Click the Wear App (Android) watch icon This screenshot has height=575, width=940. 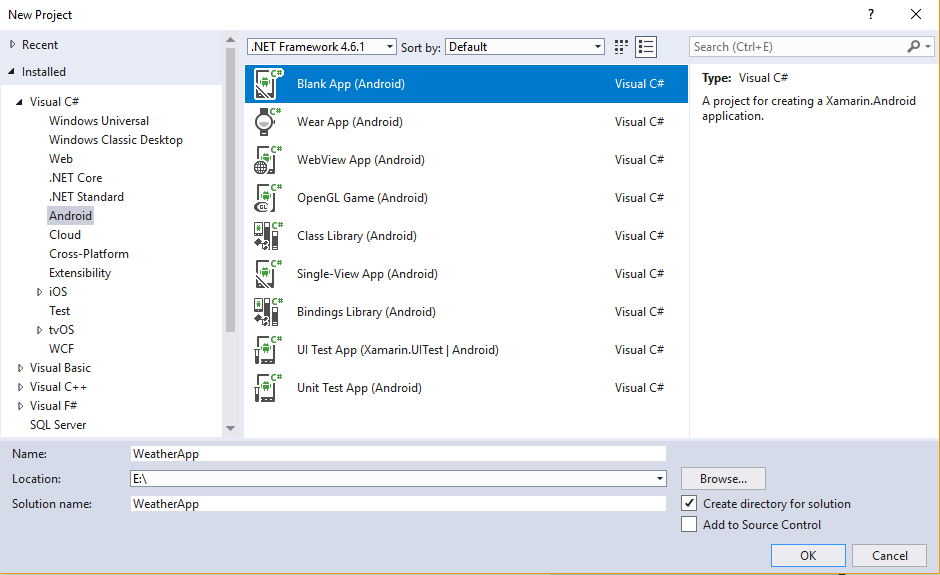(267, 122)
